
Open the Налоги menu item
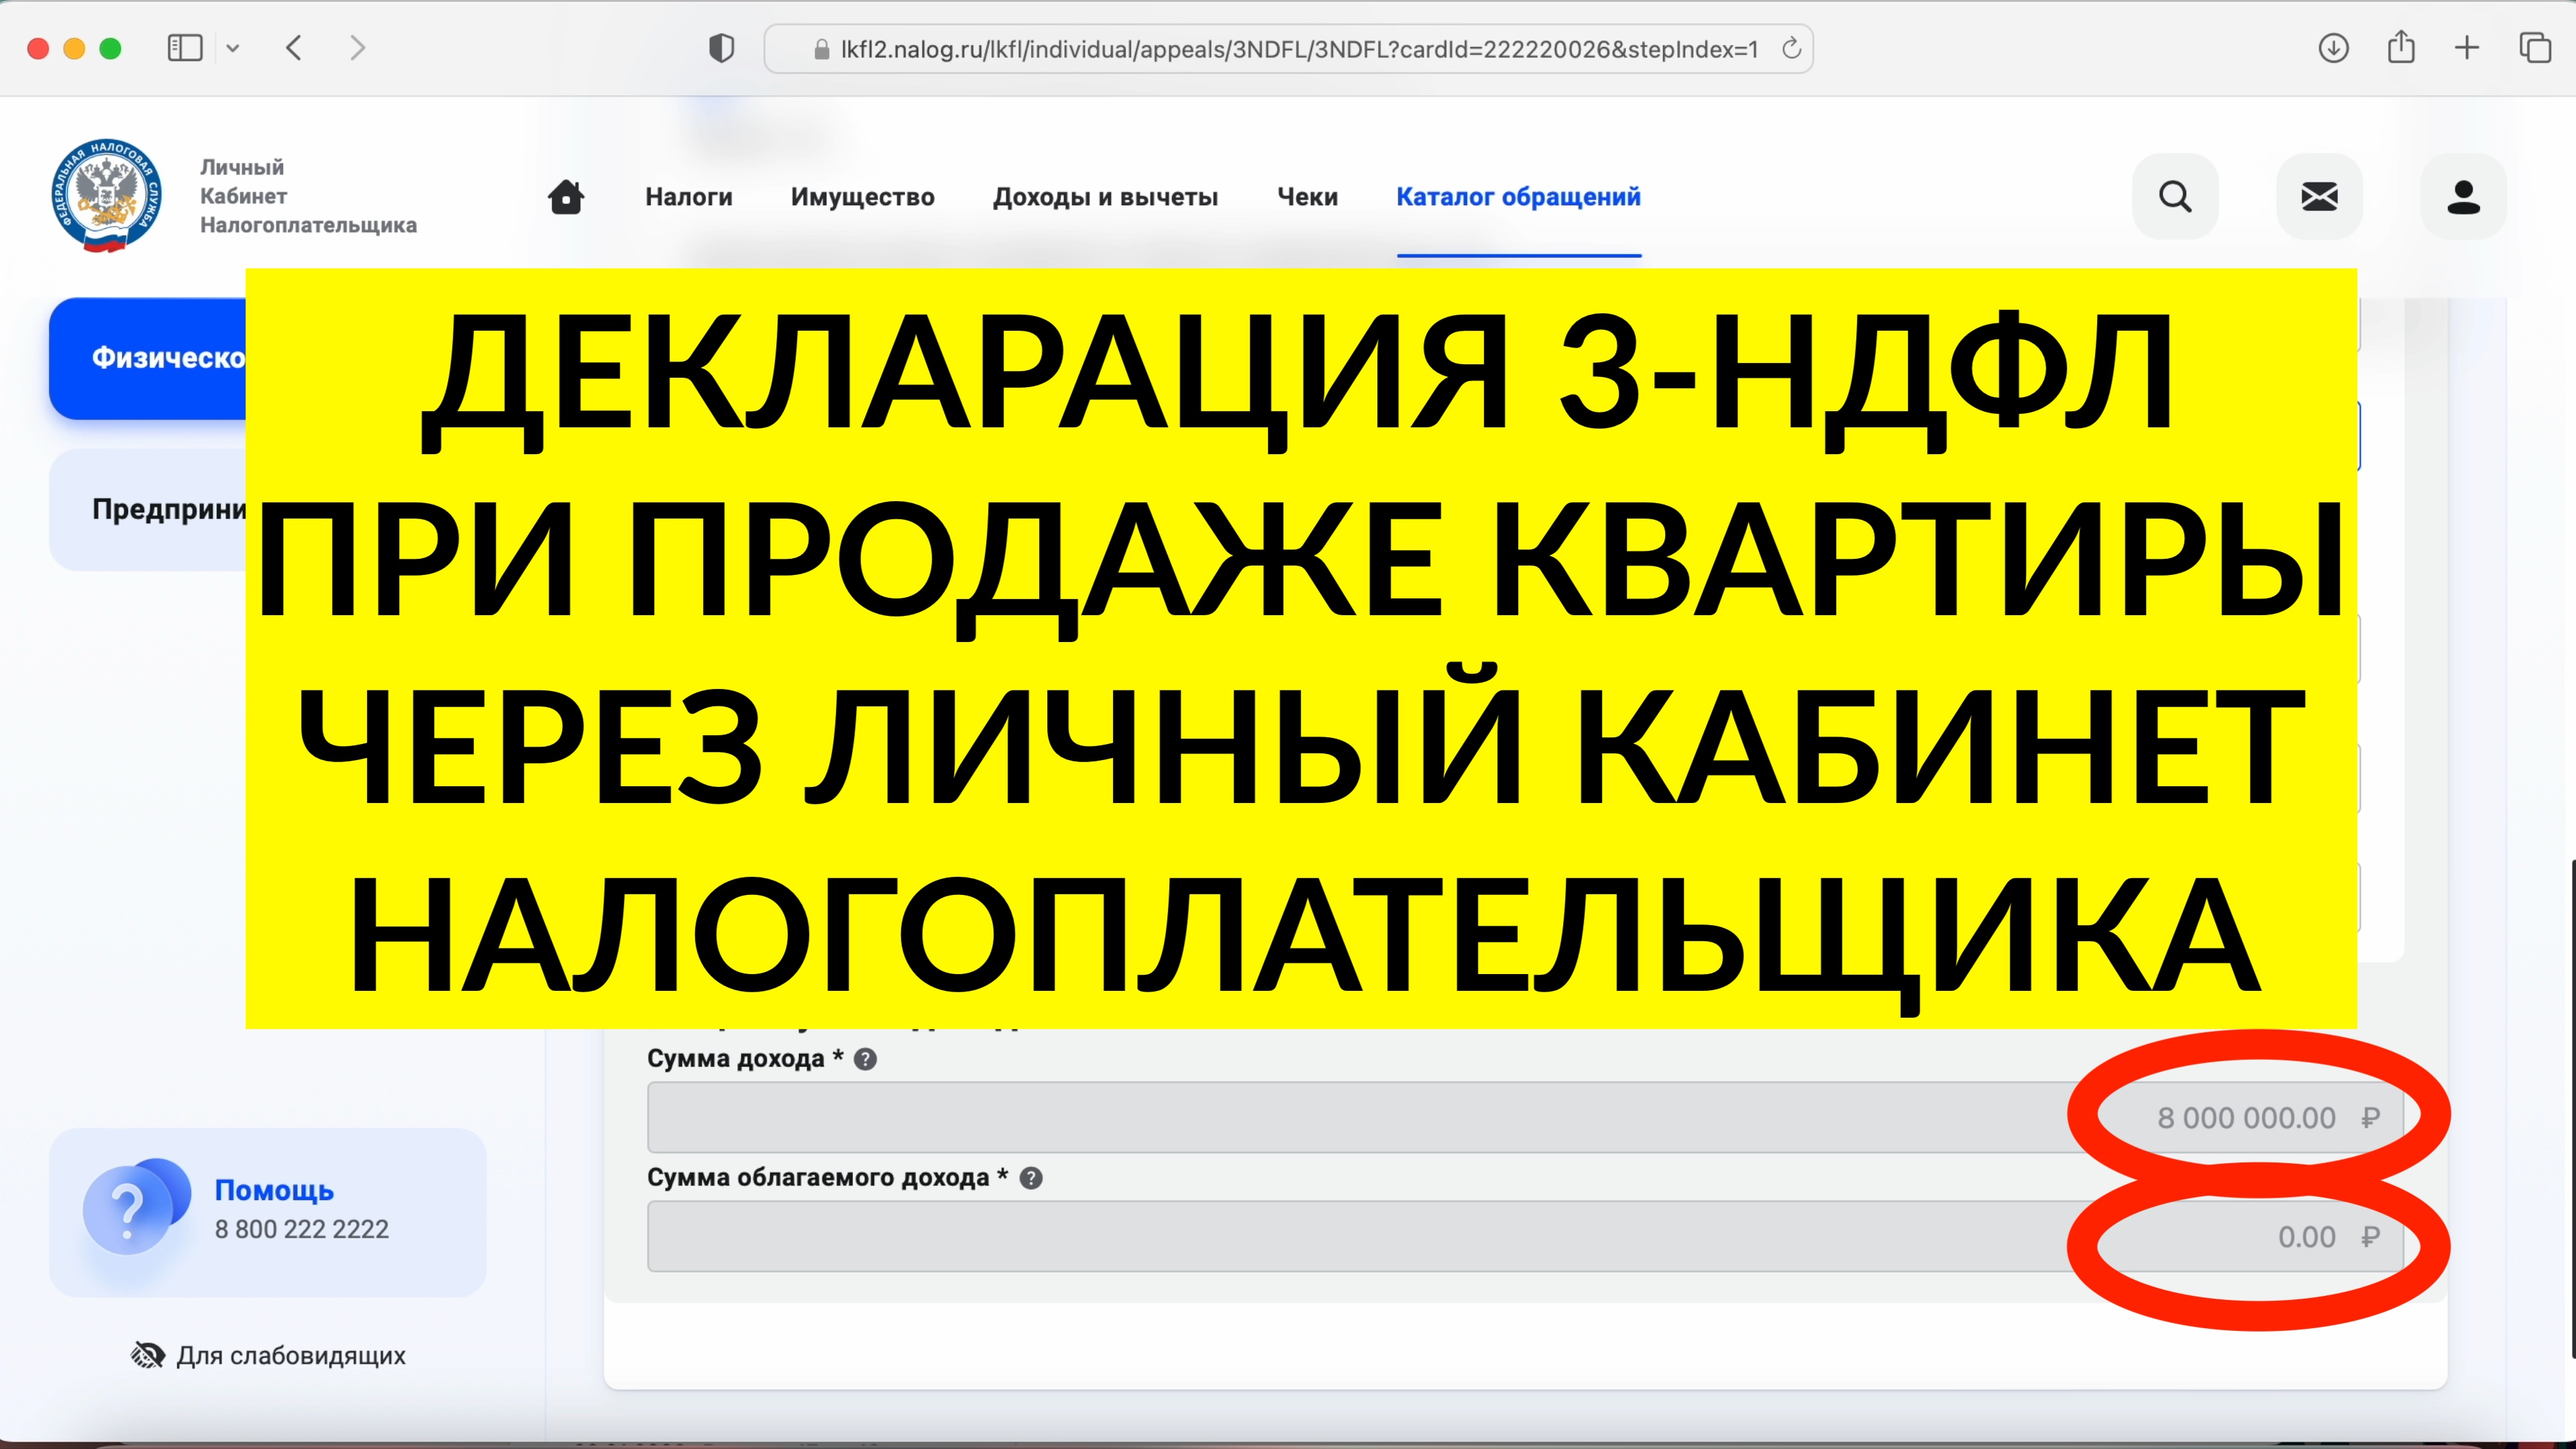(688, 197)
